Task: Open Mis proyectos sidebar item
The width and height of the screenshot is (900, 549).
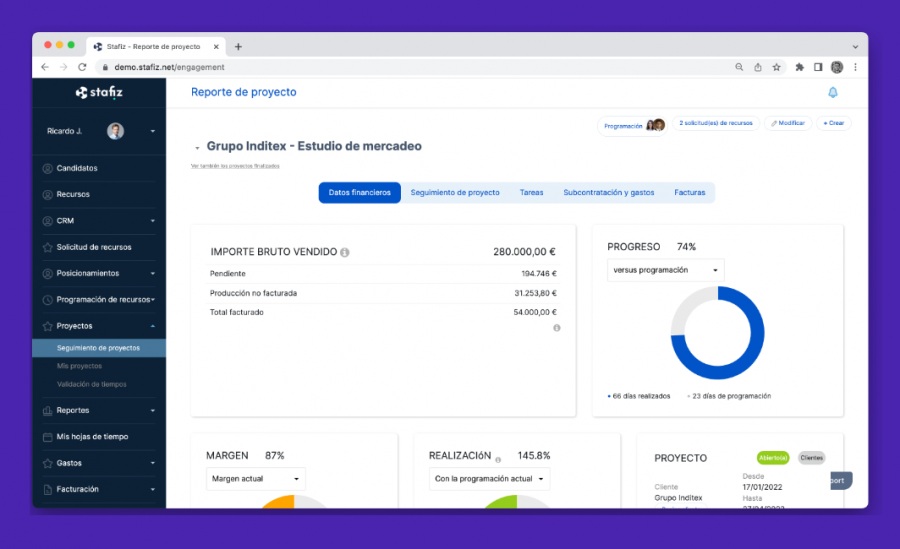Action: [x=79, y=366]
